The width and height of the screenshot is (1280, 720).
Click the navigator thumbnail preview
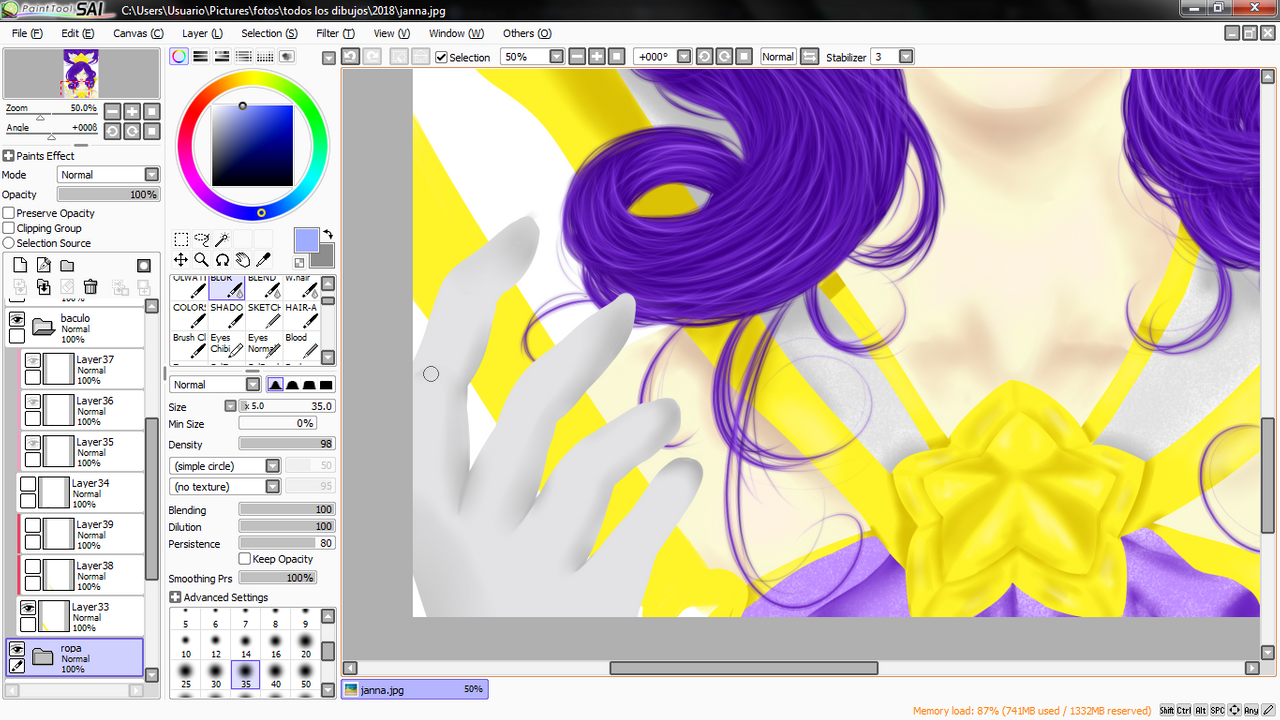(81, 74)
